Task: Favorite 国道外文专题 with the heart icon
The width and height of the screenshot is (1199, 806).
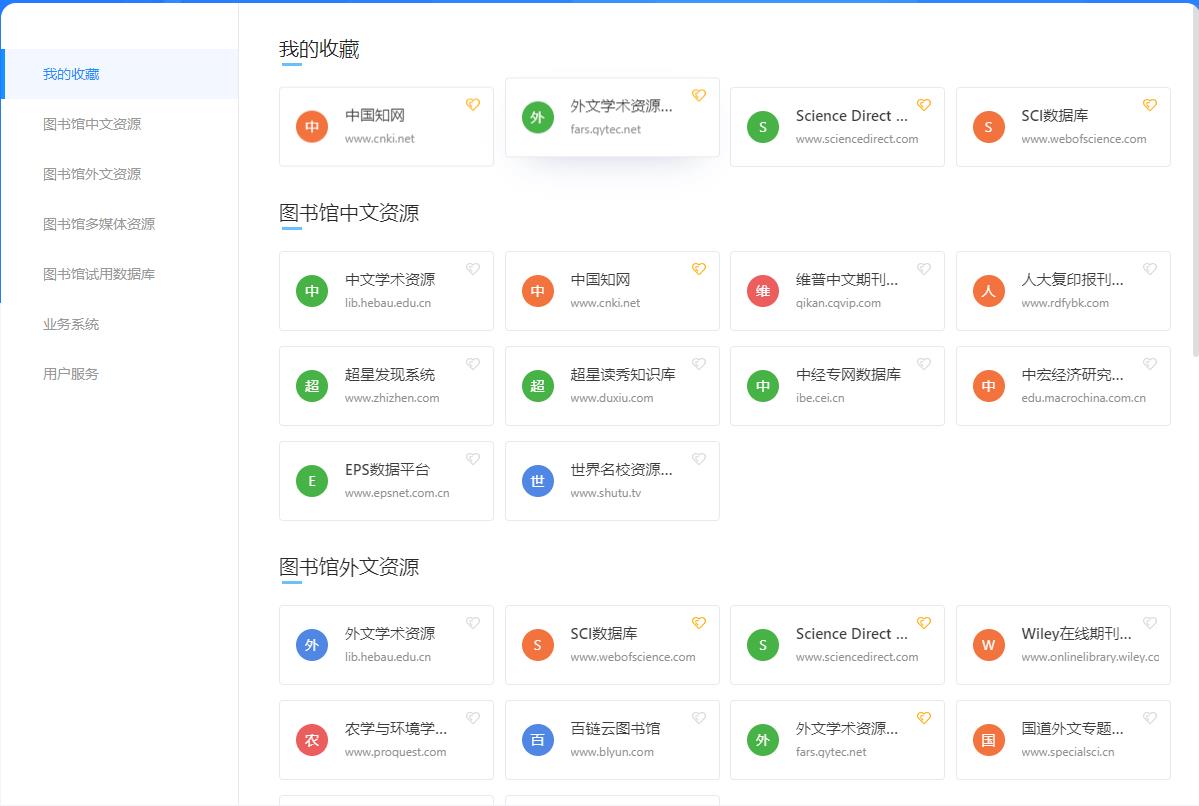Action: coord(1149,718)
